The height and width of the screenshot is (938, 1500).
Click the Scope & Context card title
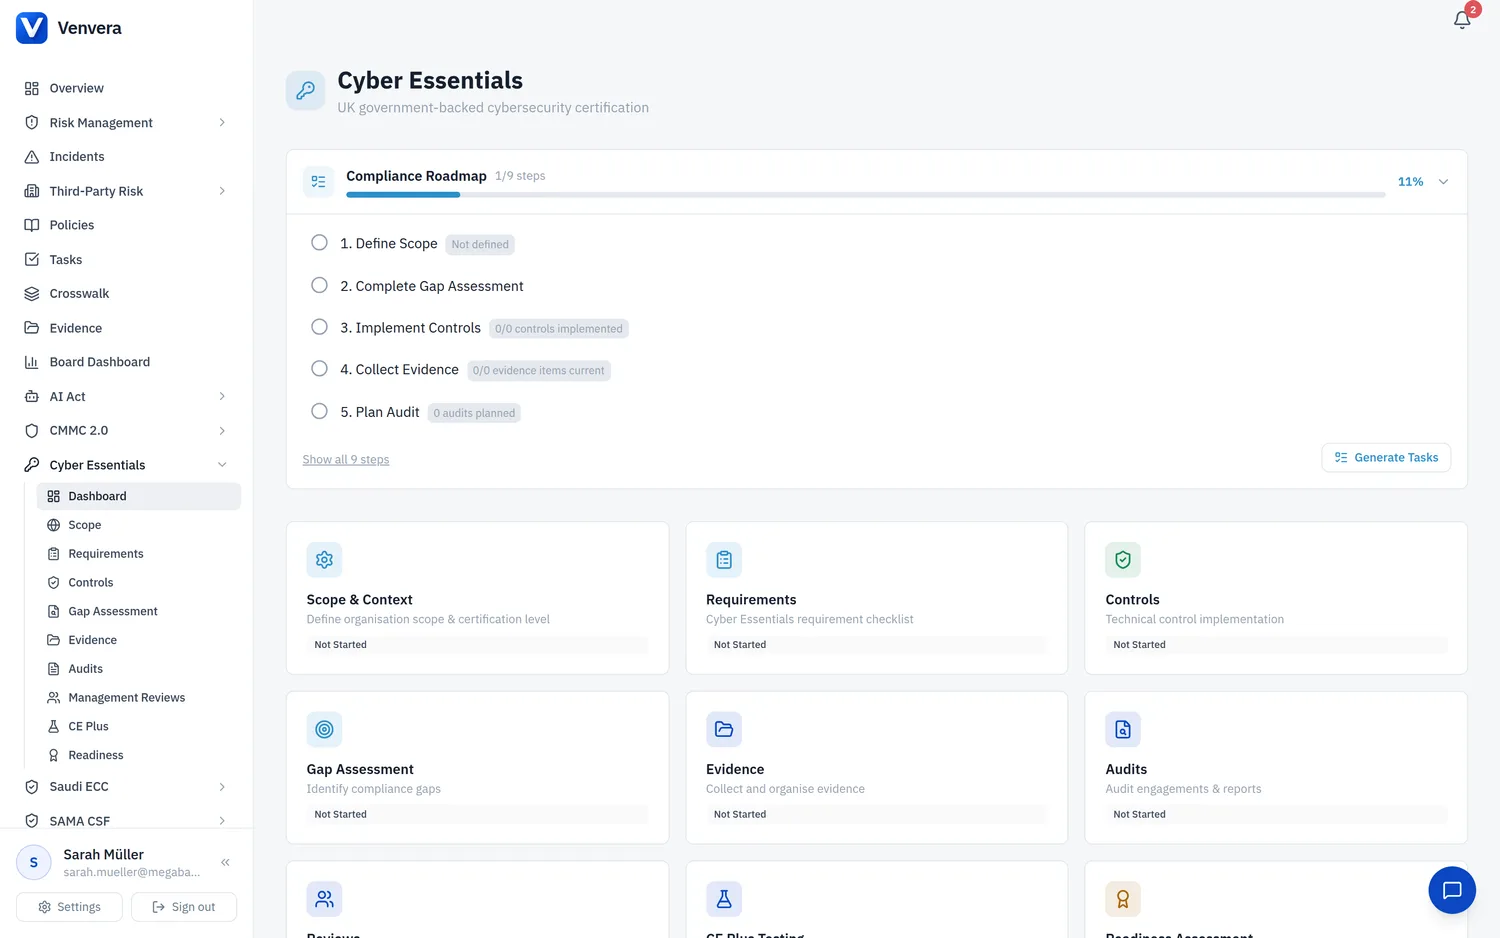click(359, 600)
